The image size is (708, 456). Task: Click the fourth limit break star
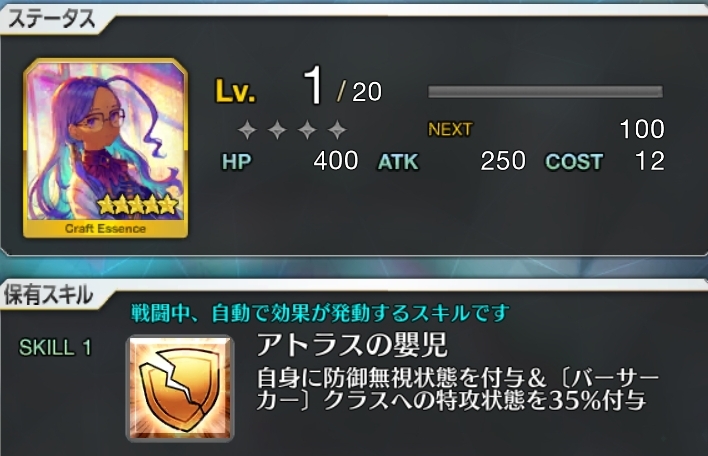pyautogui.click(x=337, y=130)
